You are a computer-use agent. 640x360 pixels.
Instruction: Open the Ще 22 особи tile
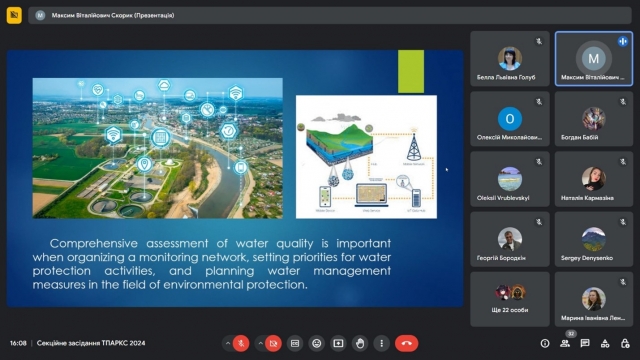tap(510, 299)
